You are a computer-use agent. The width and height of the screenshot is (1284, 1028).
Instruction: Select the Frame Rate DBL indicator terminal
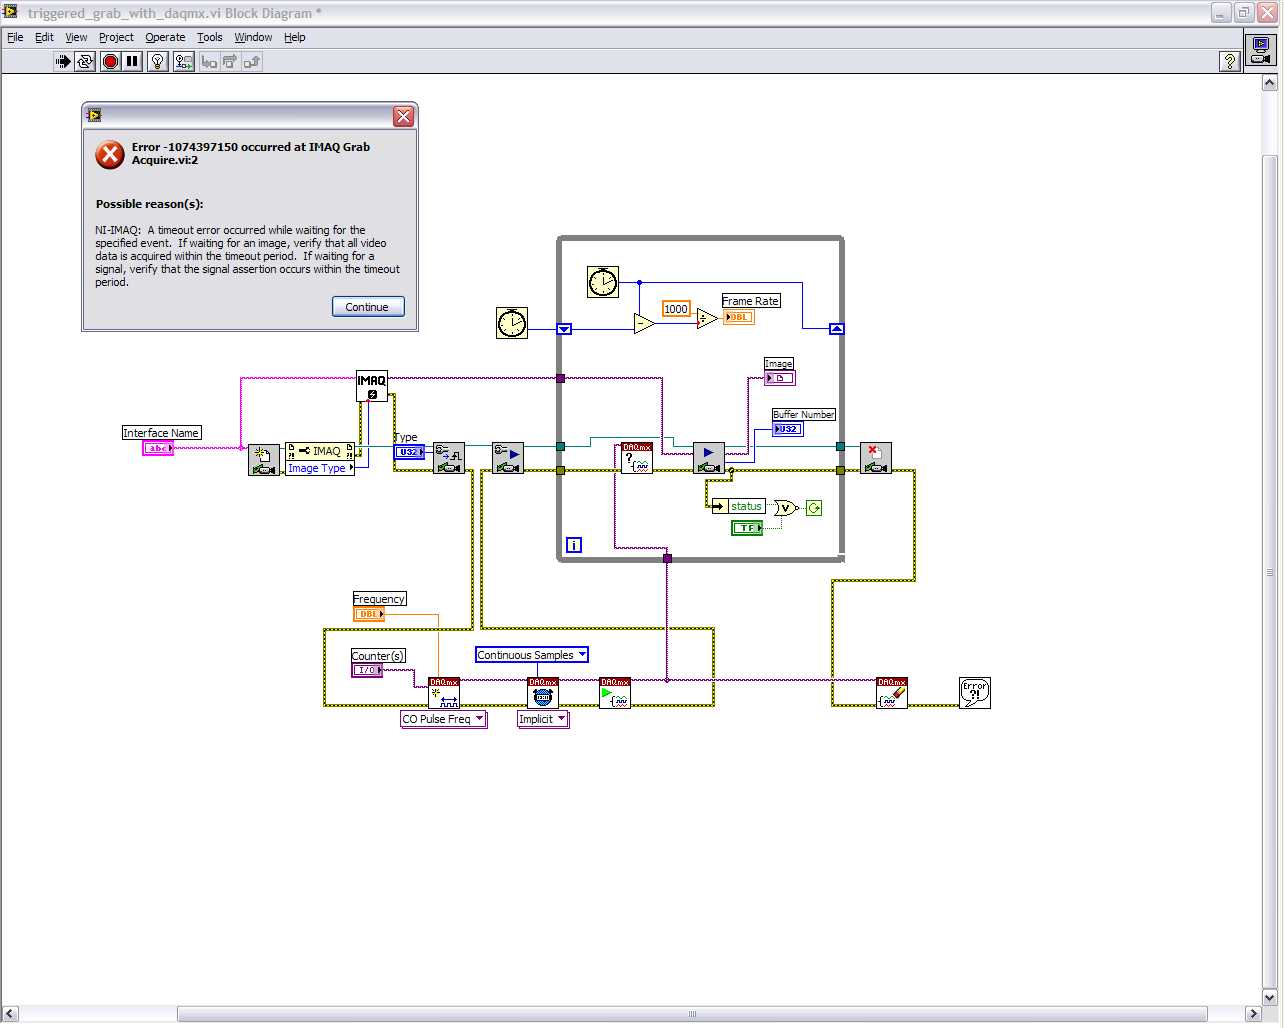click(x=739, y=317)
